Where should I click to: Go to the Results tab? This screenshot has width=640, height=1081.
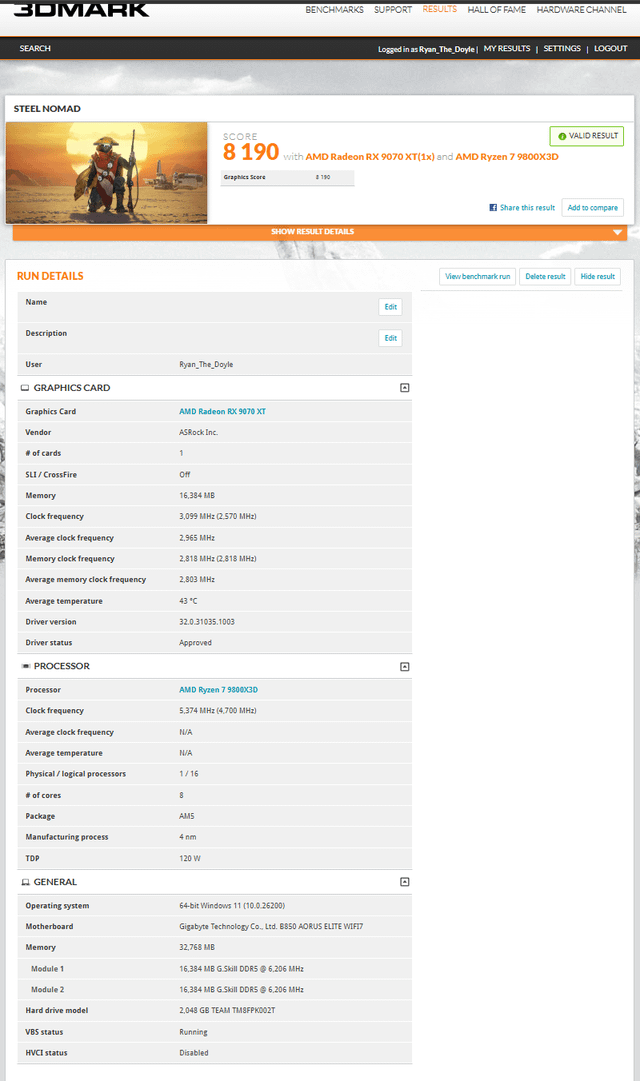(440, 9)
